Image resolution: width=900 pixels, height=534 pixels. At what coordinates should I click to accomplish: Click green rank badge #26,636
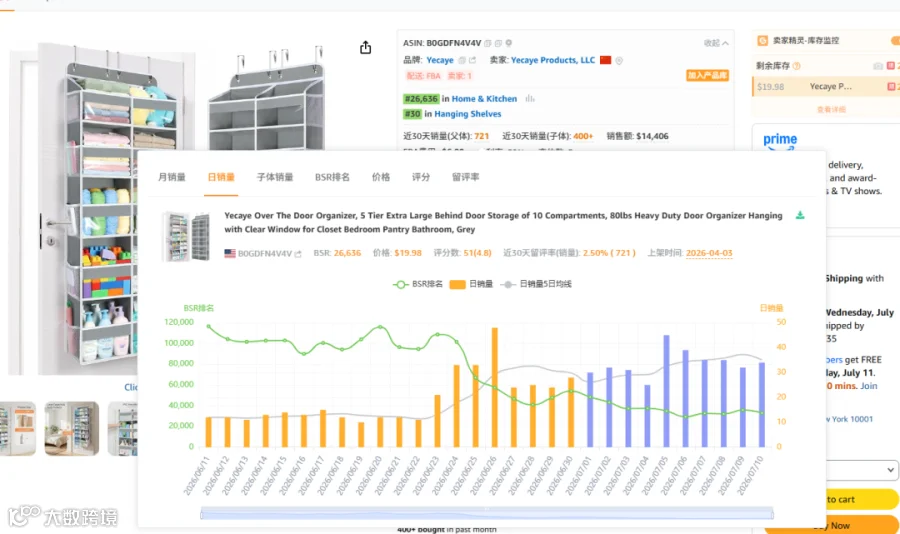coord(421,99)
